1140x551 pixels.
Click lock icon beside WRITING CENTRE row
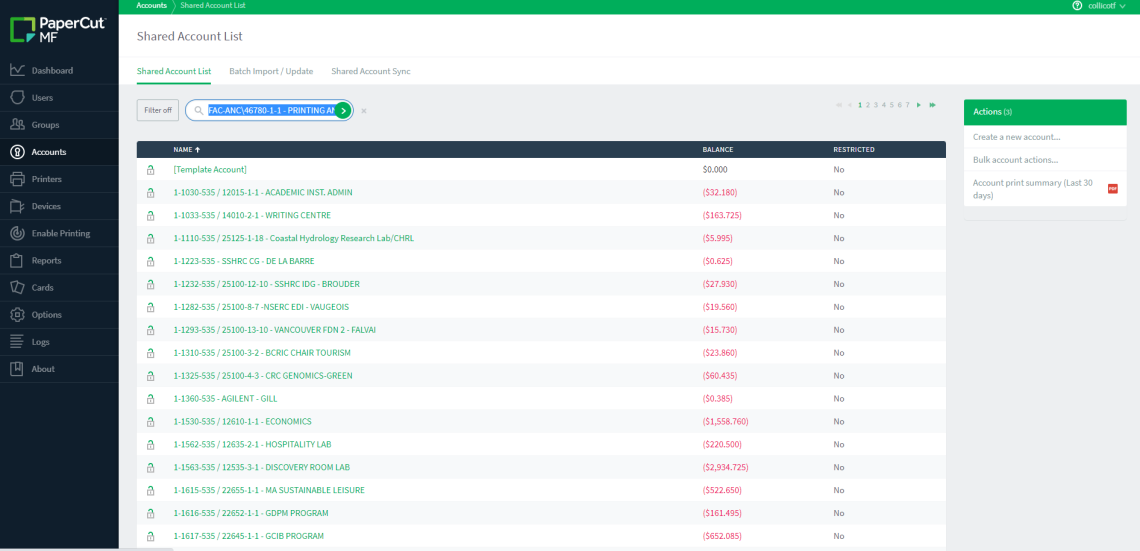coord(150,215)
